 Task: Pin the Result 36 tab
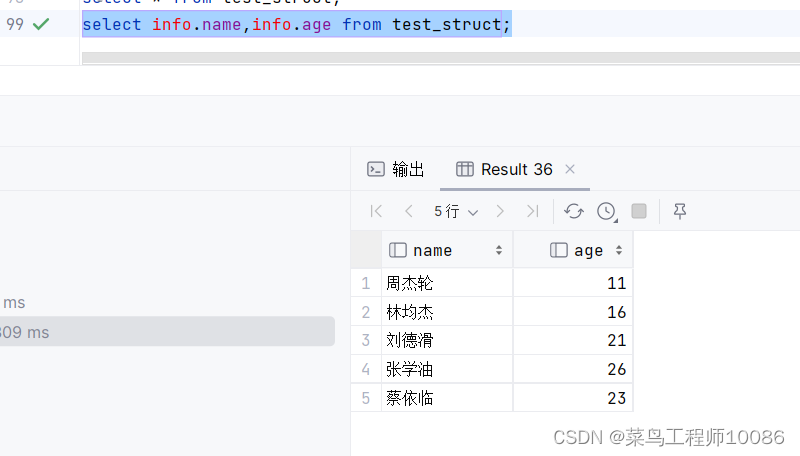coord(680,211)
